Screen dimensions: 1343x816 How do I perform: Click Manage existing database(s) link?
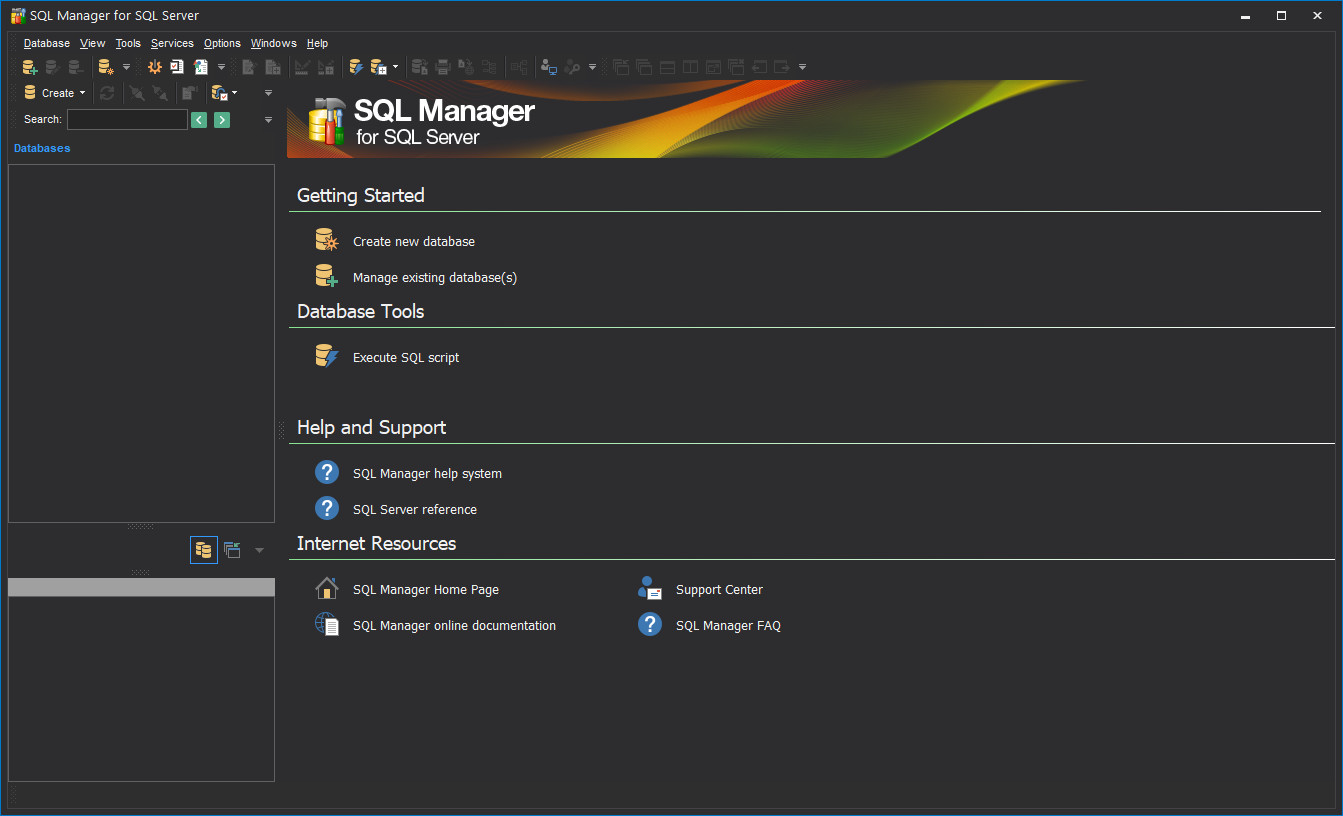435,278
